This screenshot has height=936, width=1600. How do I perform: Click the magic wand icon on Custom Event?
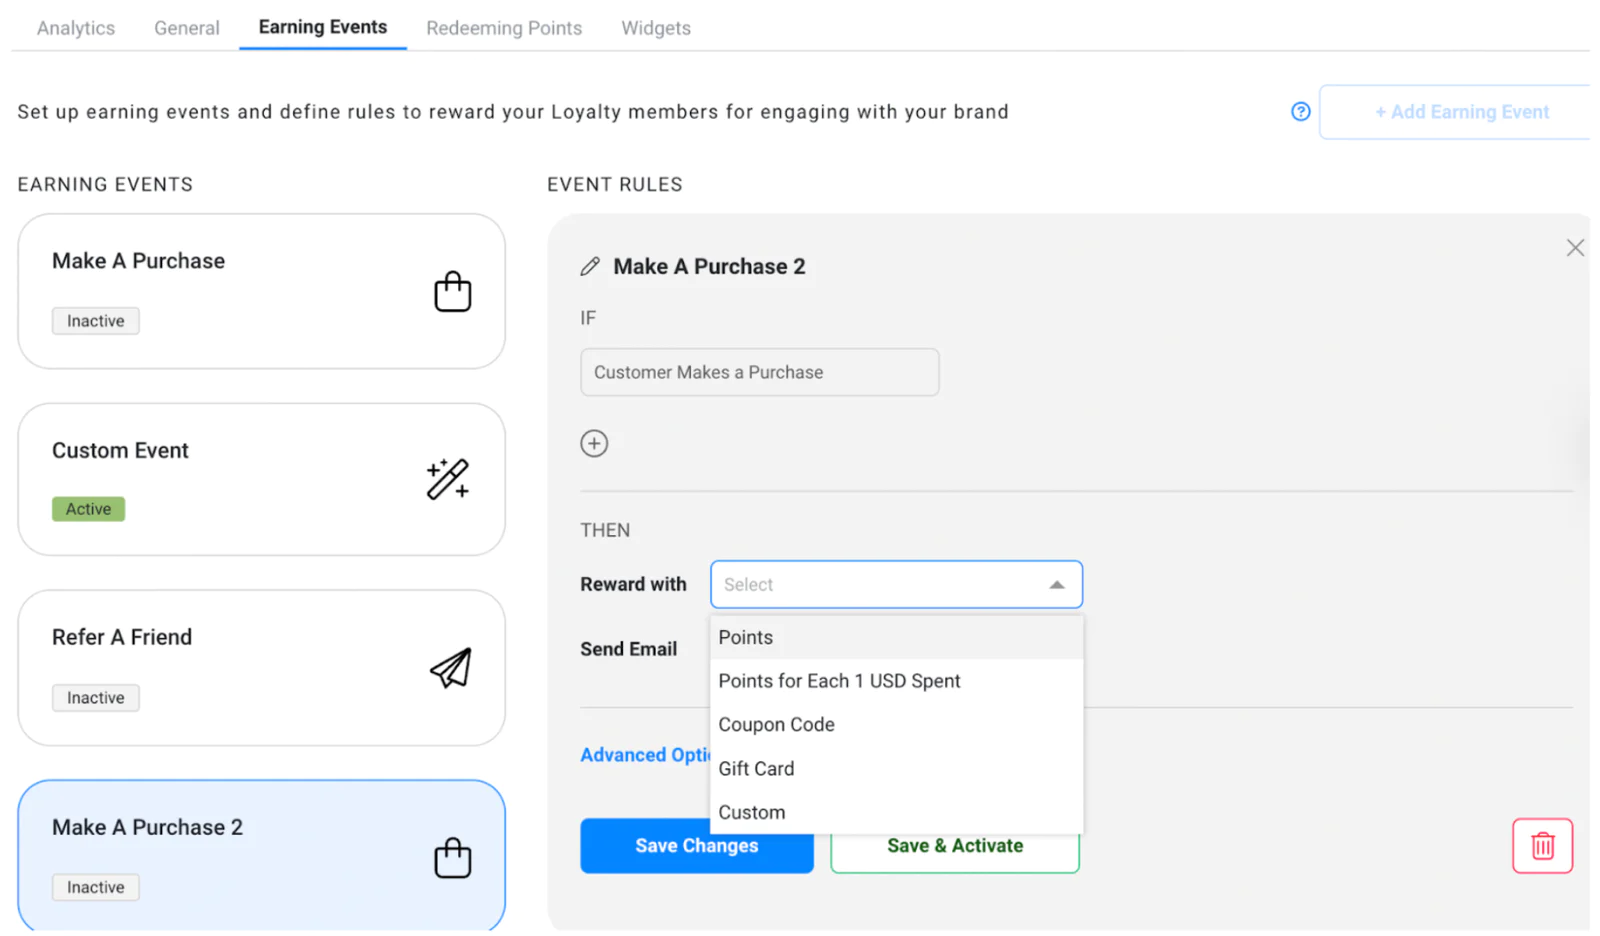(447, 479)
